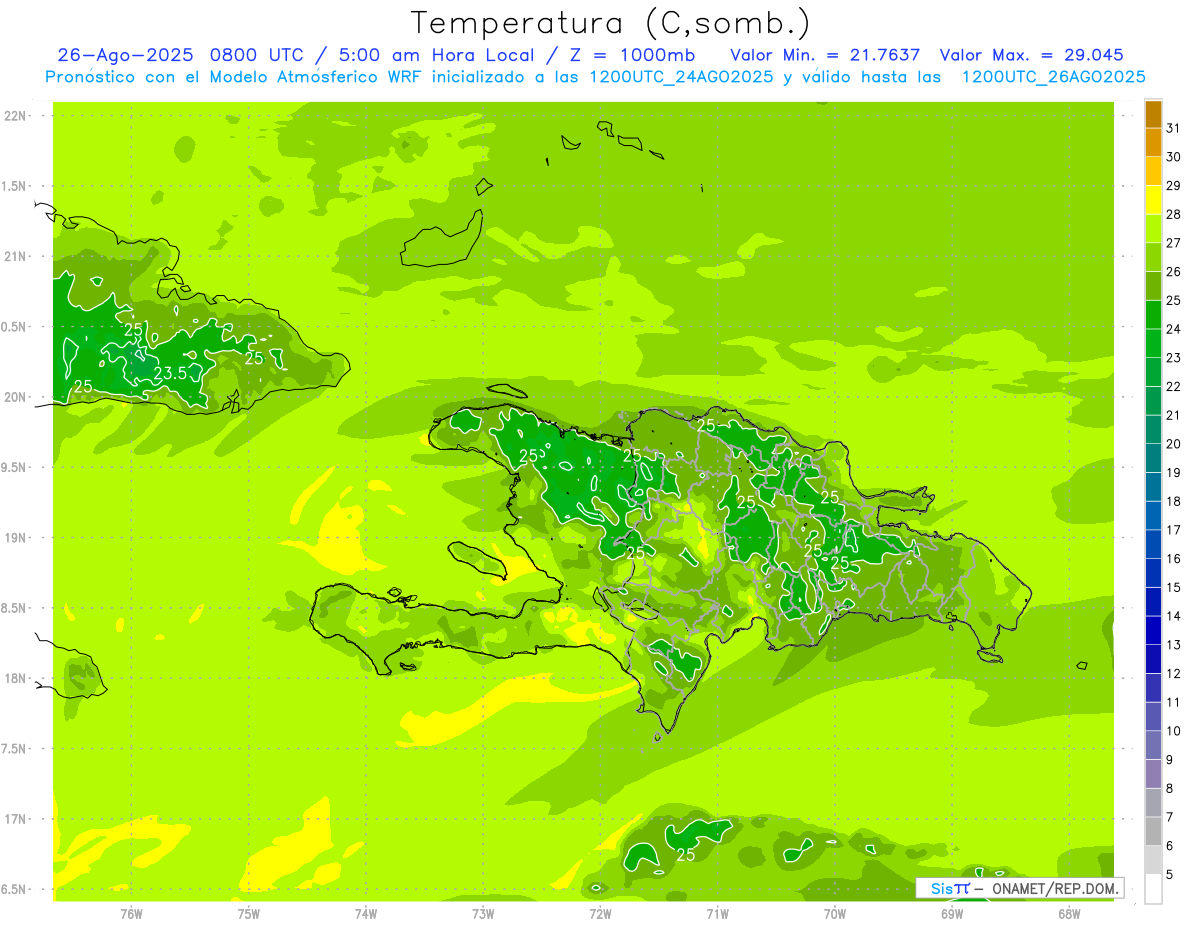Click the "Valor Min. = 21.7637" value
Image resolution: width=1200 pixels, height=927 pixels.
pyautogui.click(x=825, y=55)
